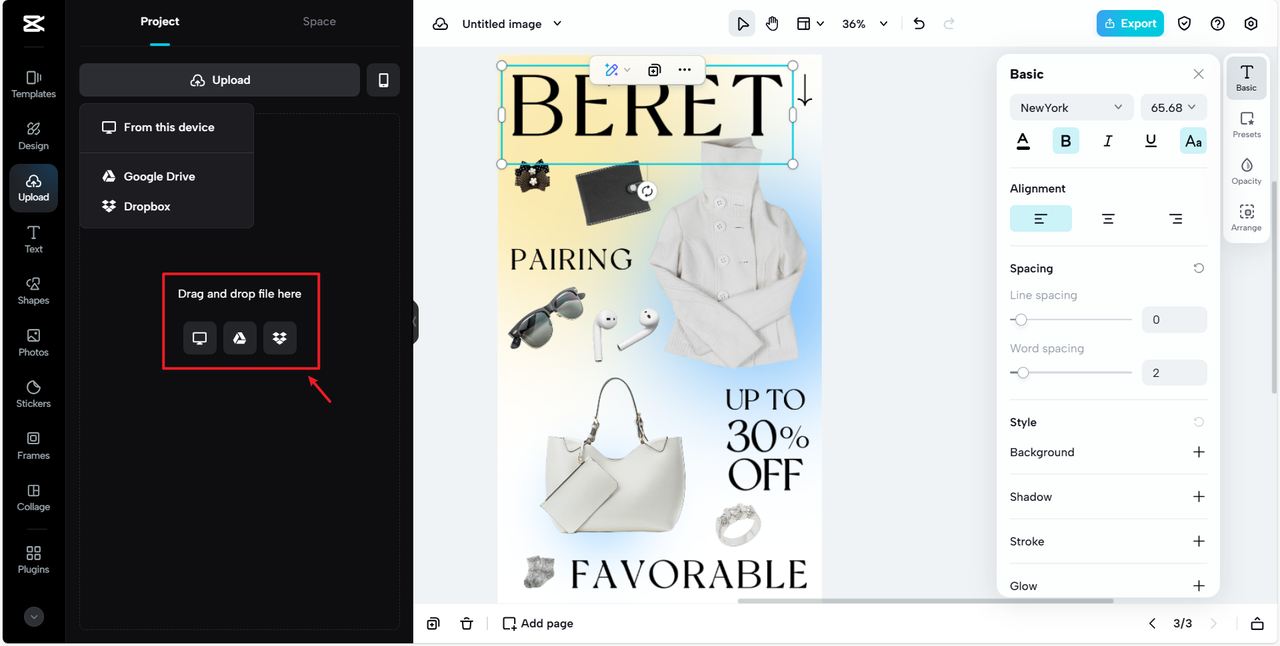This screenshot has width=1280, height=646.
Task: Choose Dropbox upload option
Action: point(167,207)
